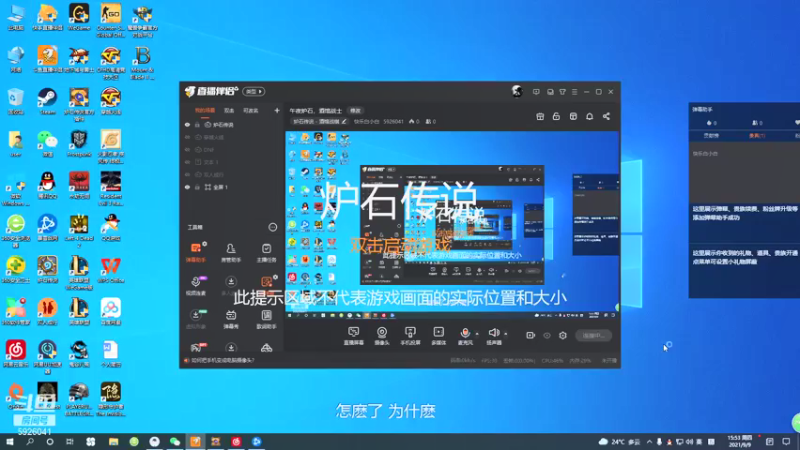Open the skin icon in the title bar
The image size is (800, 450).
point(562,92)
